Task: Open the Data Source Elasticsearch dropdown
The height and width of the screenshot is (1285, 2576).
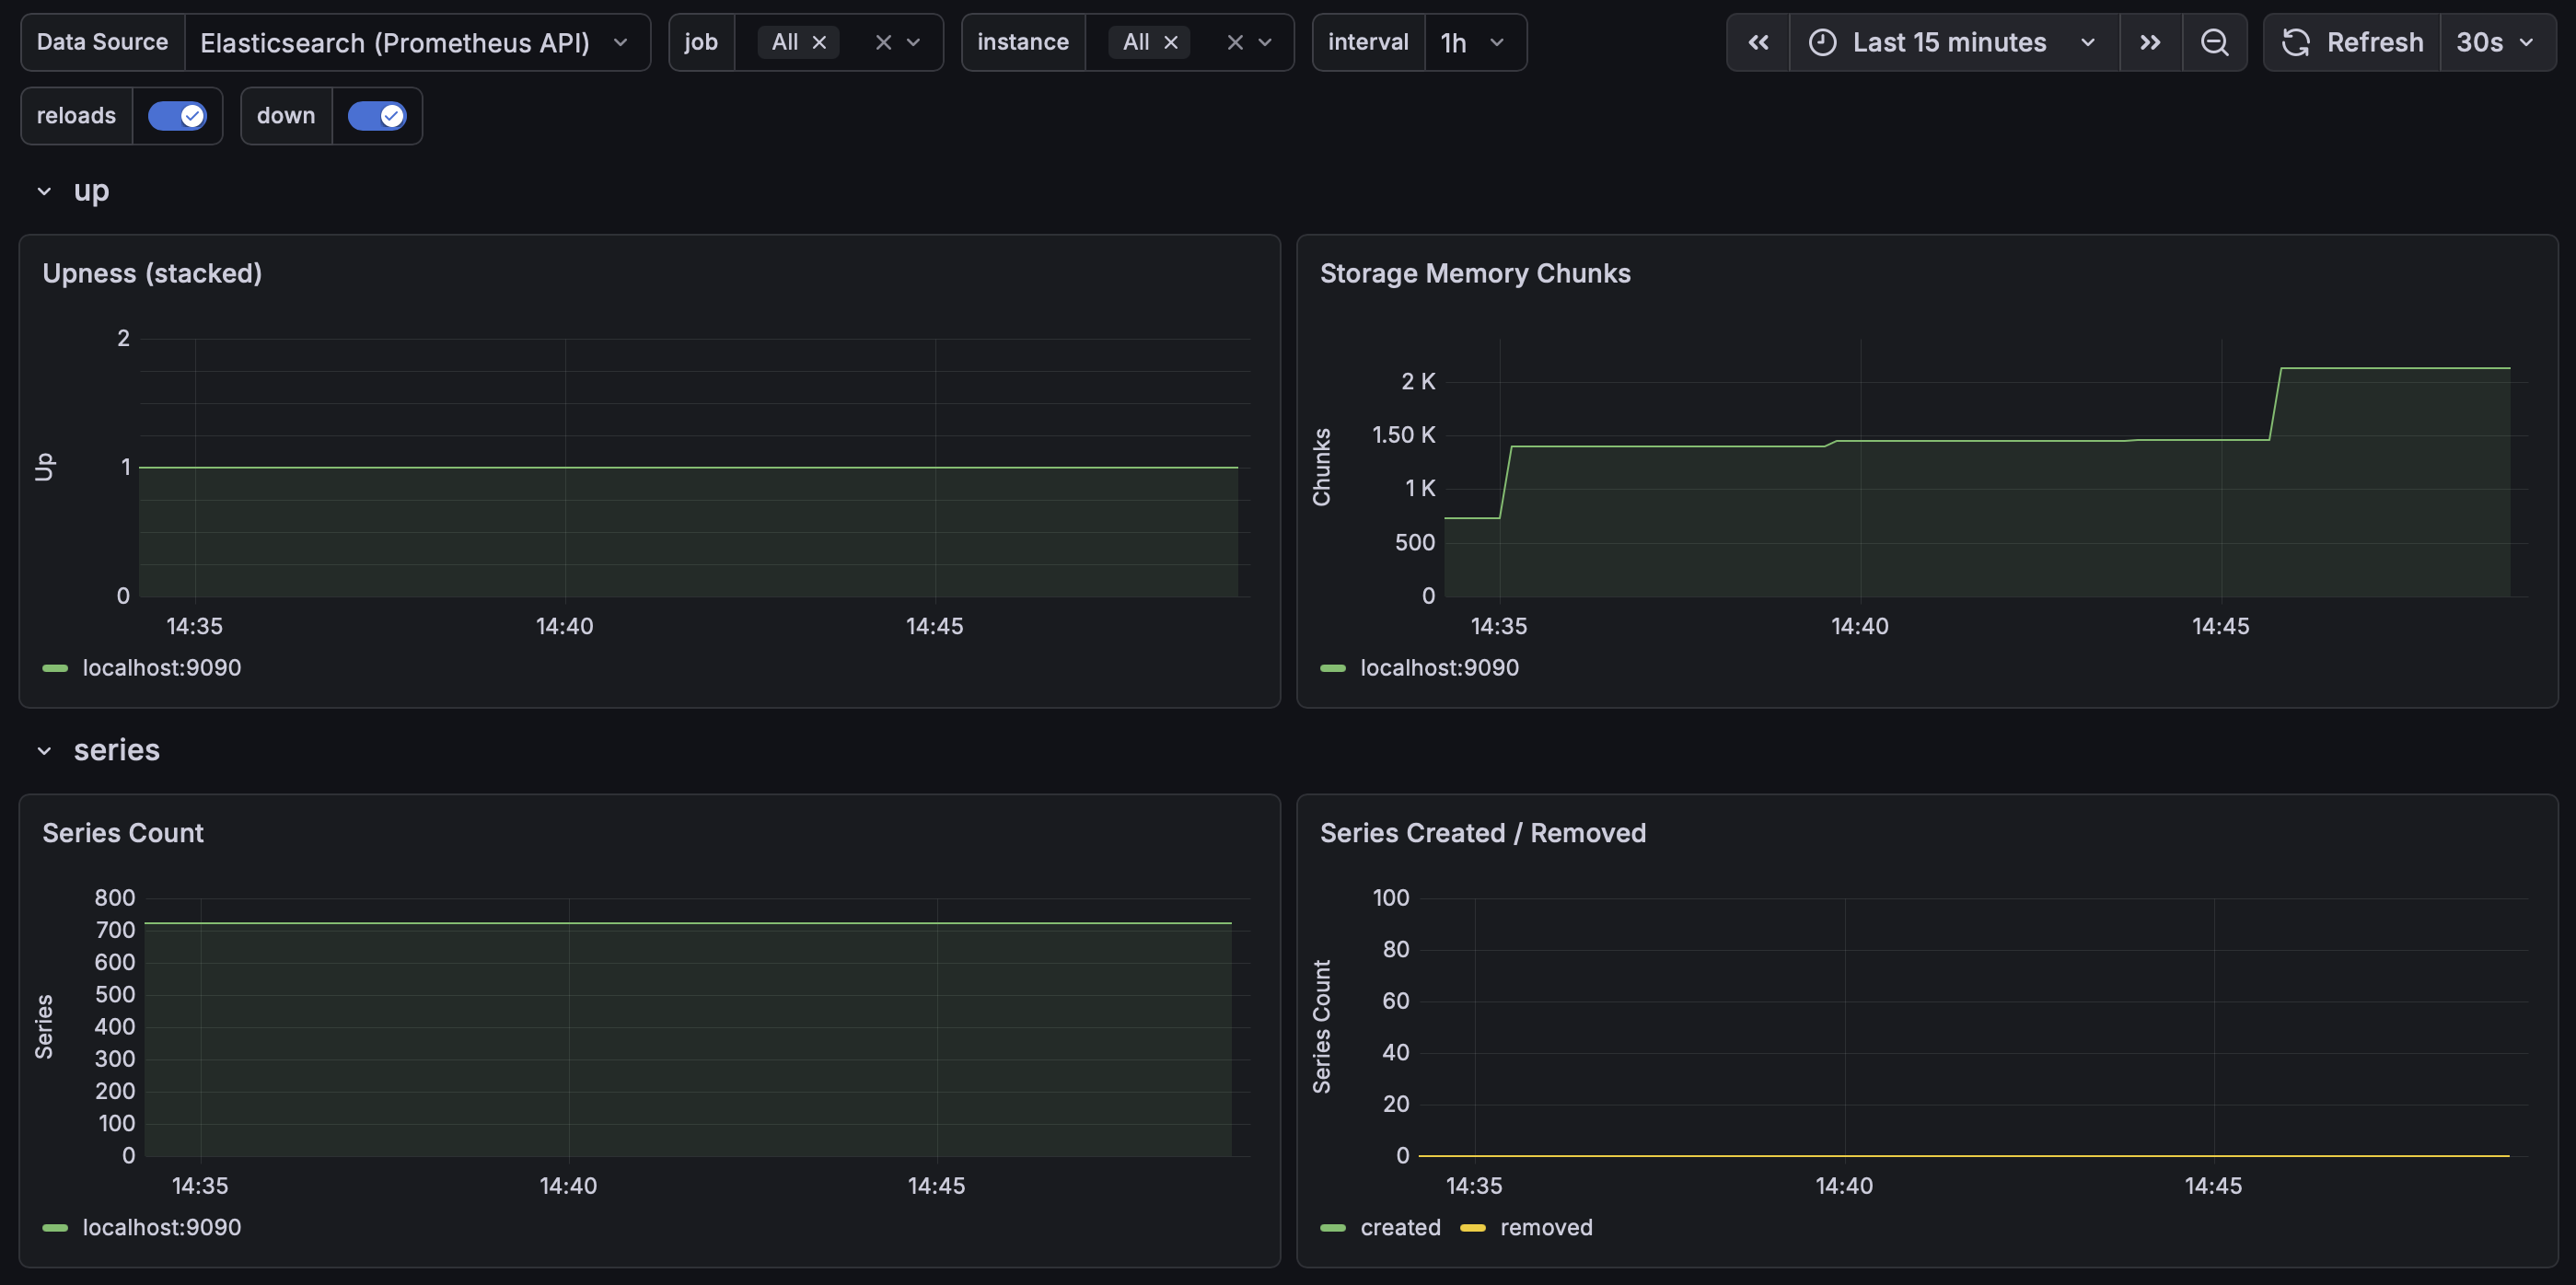Action: click(416, 42)
